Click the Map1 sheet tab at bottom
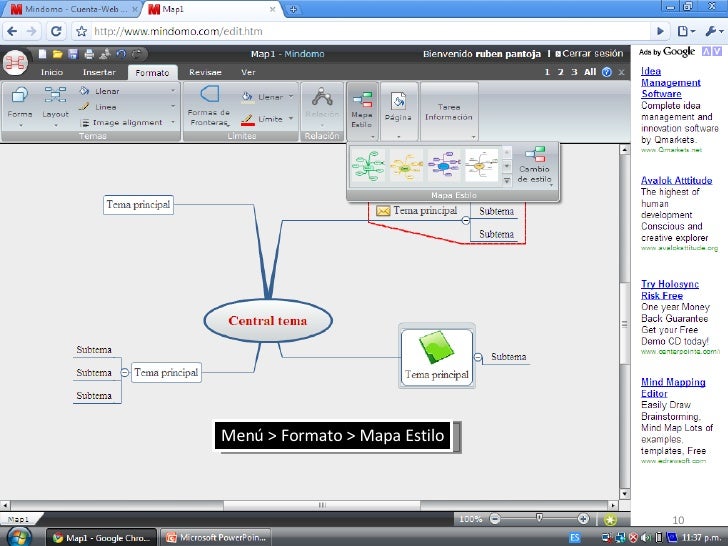Image resolution: width=728 pixels, height=546 pixels. [19, 519]
